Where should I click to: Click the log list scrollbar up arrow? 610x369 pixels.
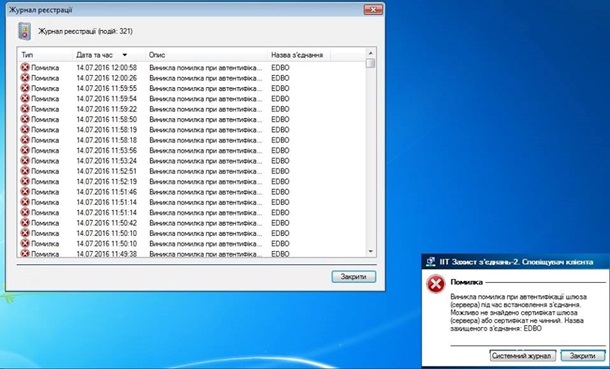point(370,53)
